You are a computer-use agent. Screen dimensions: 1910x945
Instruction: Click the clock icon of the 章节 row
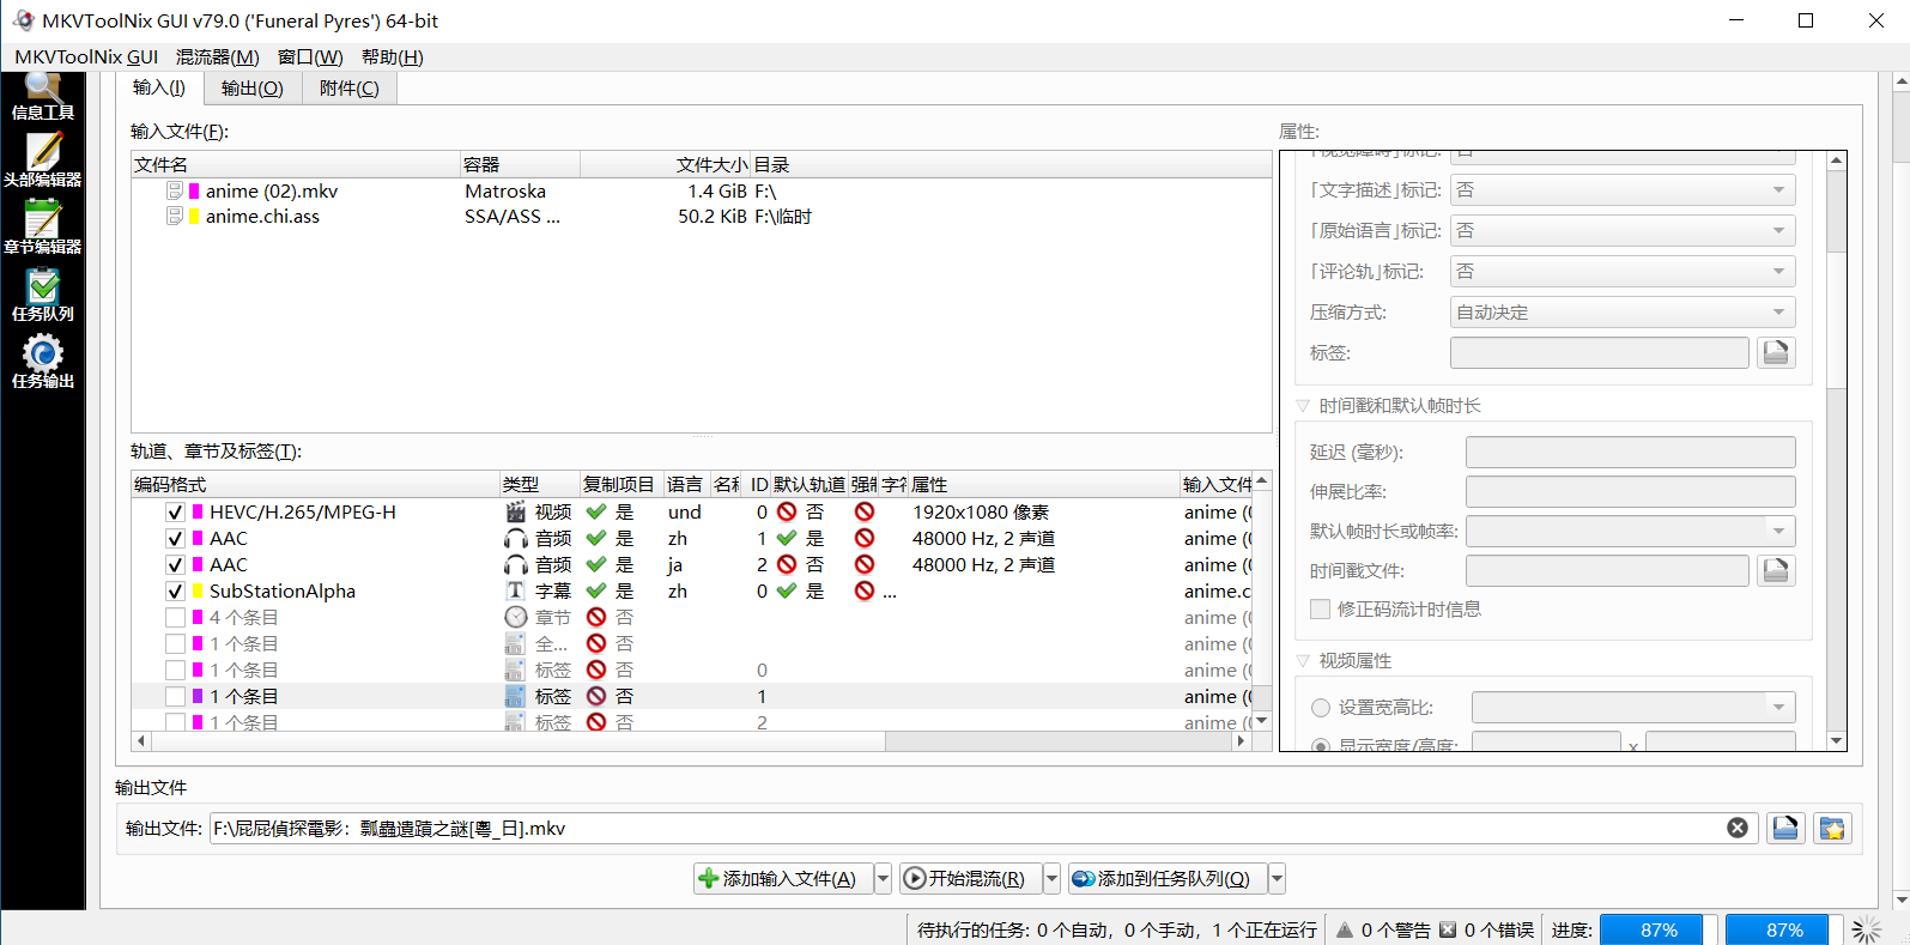515,617
